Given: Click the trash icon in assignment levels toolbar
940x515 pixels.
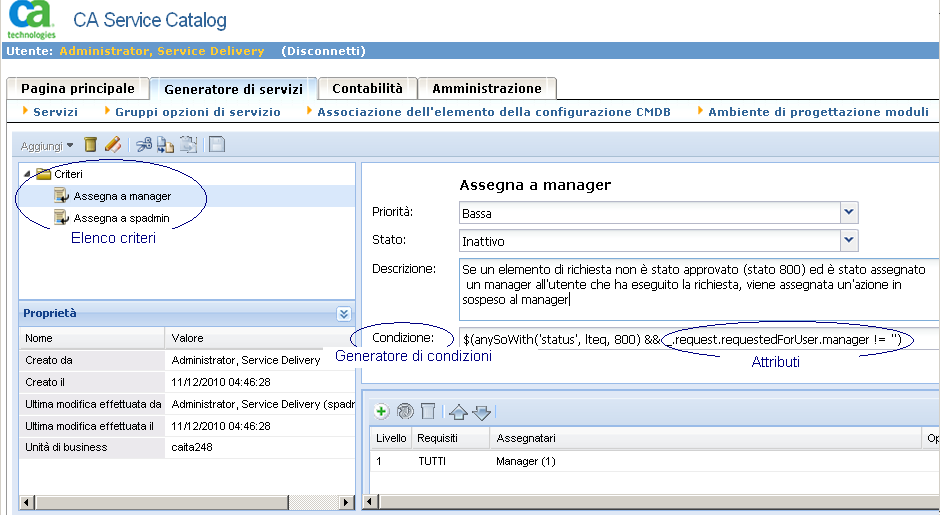Looking at the screenshot, I should pos(428,411).
